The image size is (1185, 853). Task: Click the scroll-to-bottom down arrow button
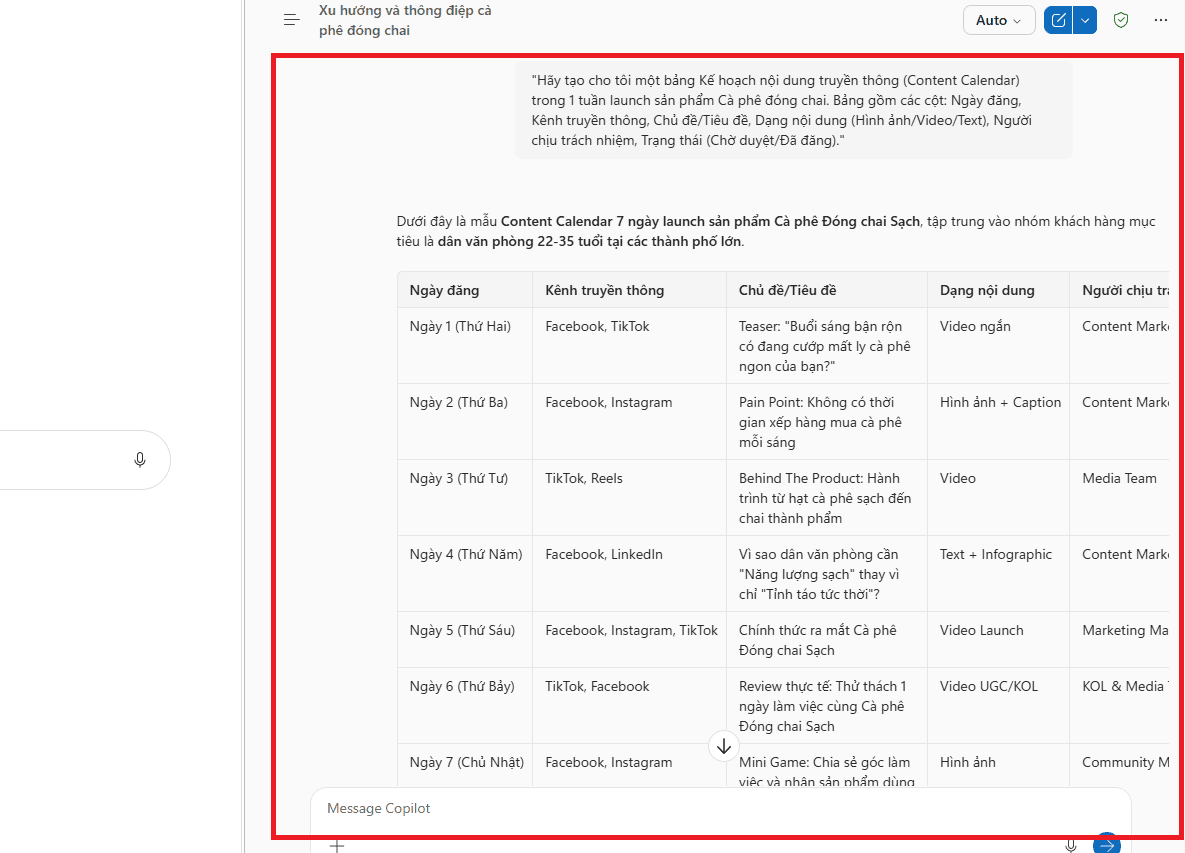[x=723, y=746]
